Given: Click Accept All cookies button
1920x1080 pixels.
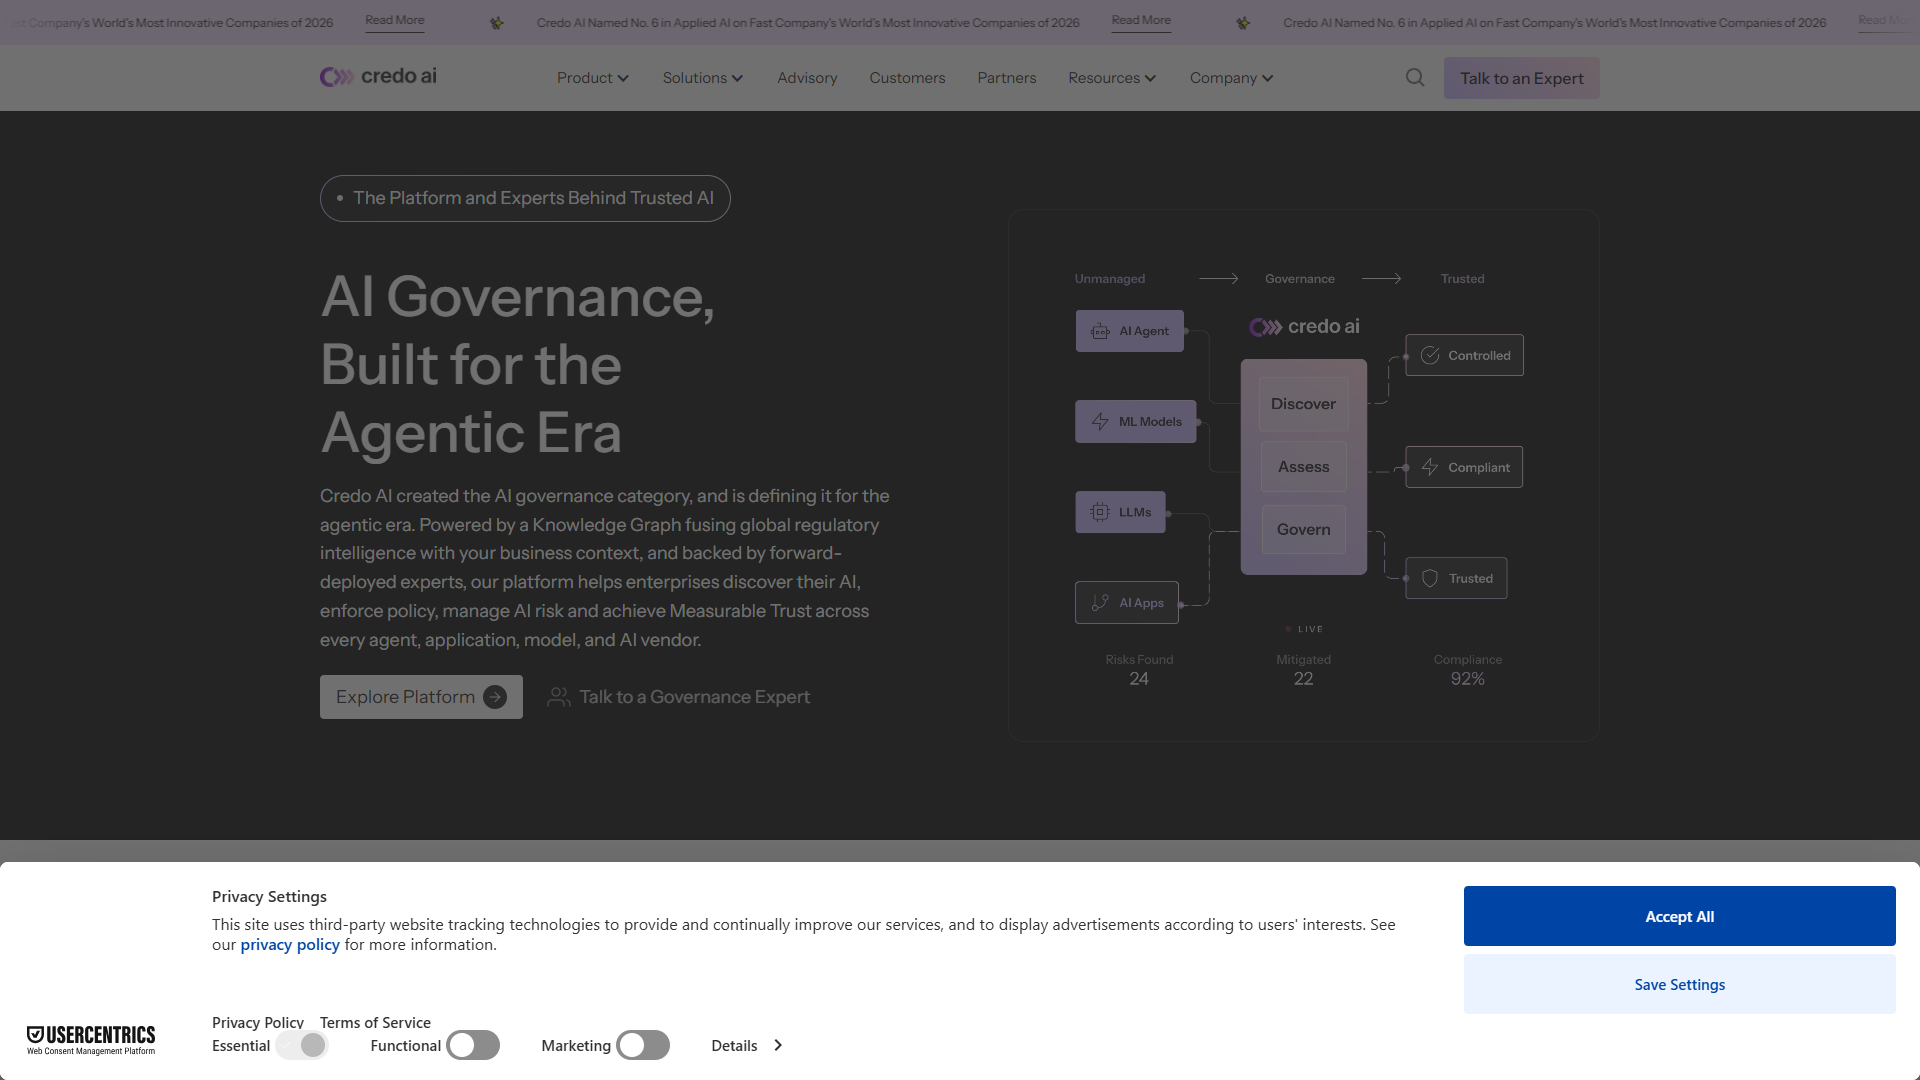Looking at the screenshot, I should (x=1679, y=916).
